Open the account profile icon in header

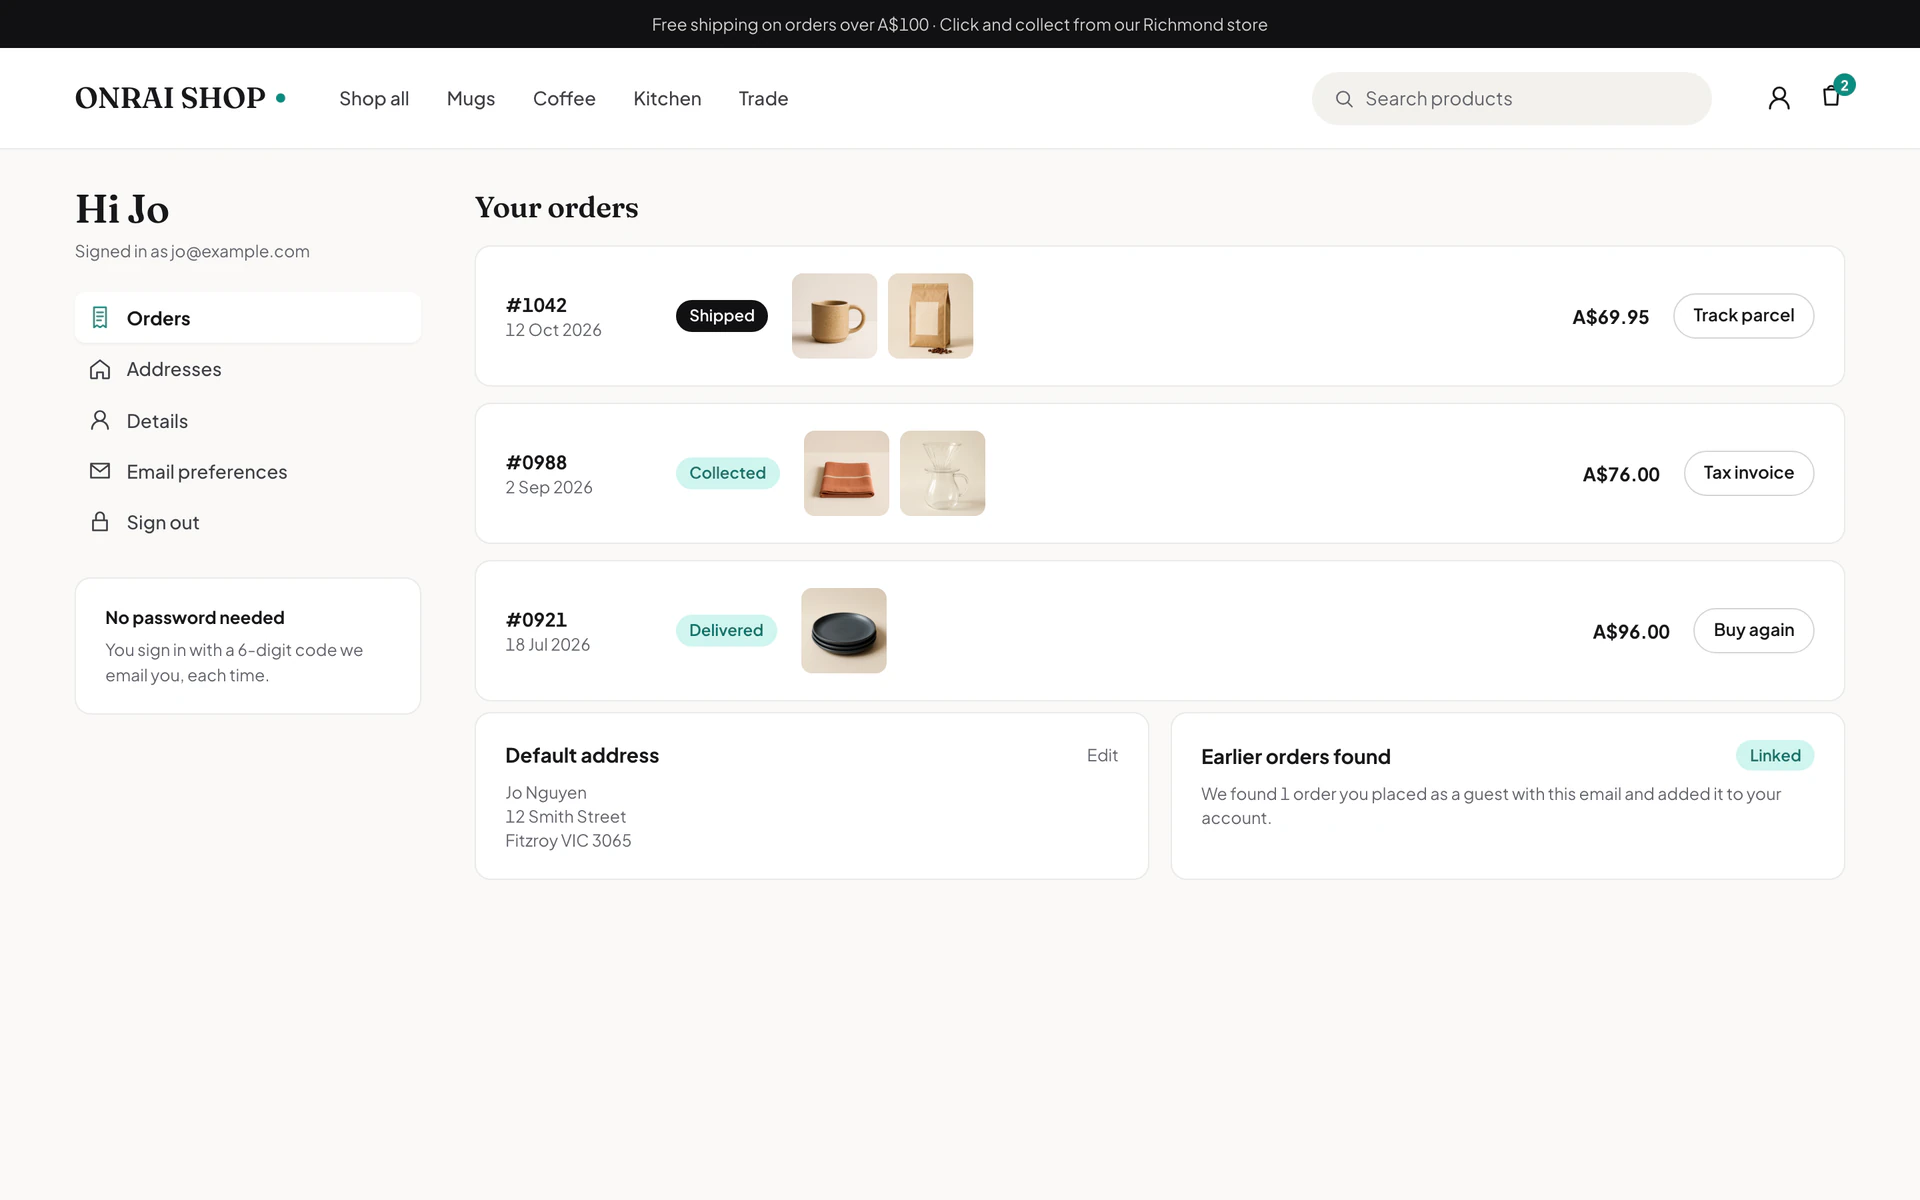point(1779,98)
